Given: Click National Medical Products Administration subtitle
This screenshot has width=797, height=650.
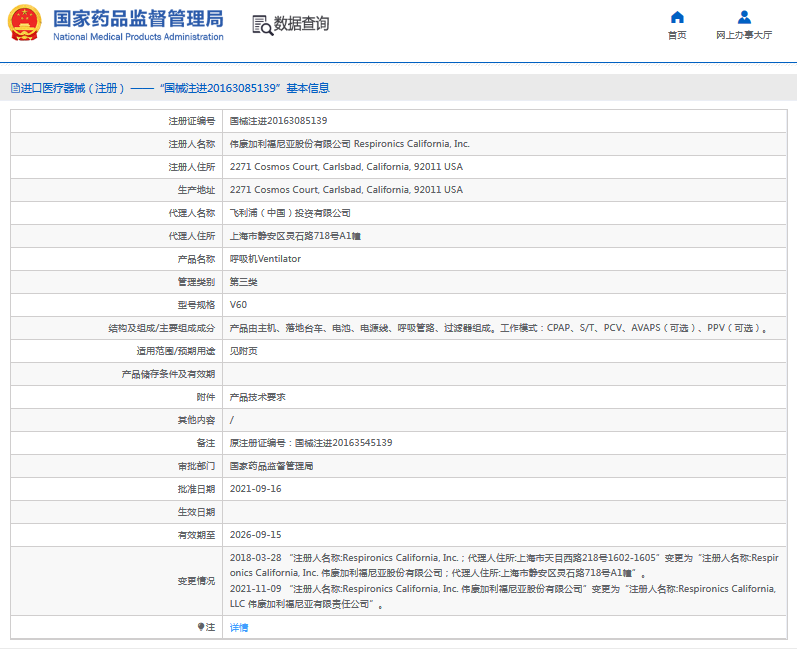Looking at the screenshot, I should 138,37.
